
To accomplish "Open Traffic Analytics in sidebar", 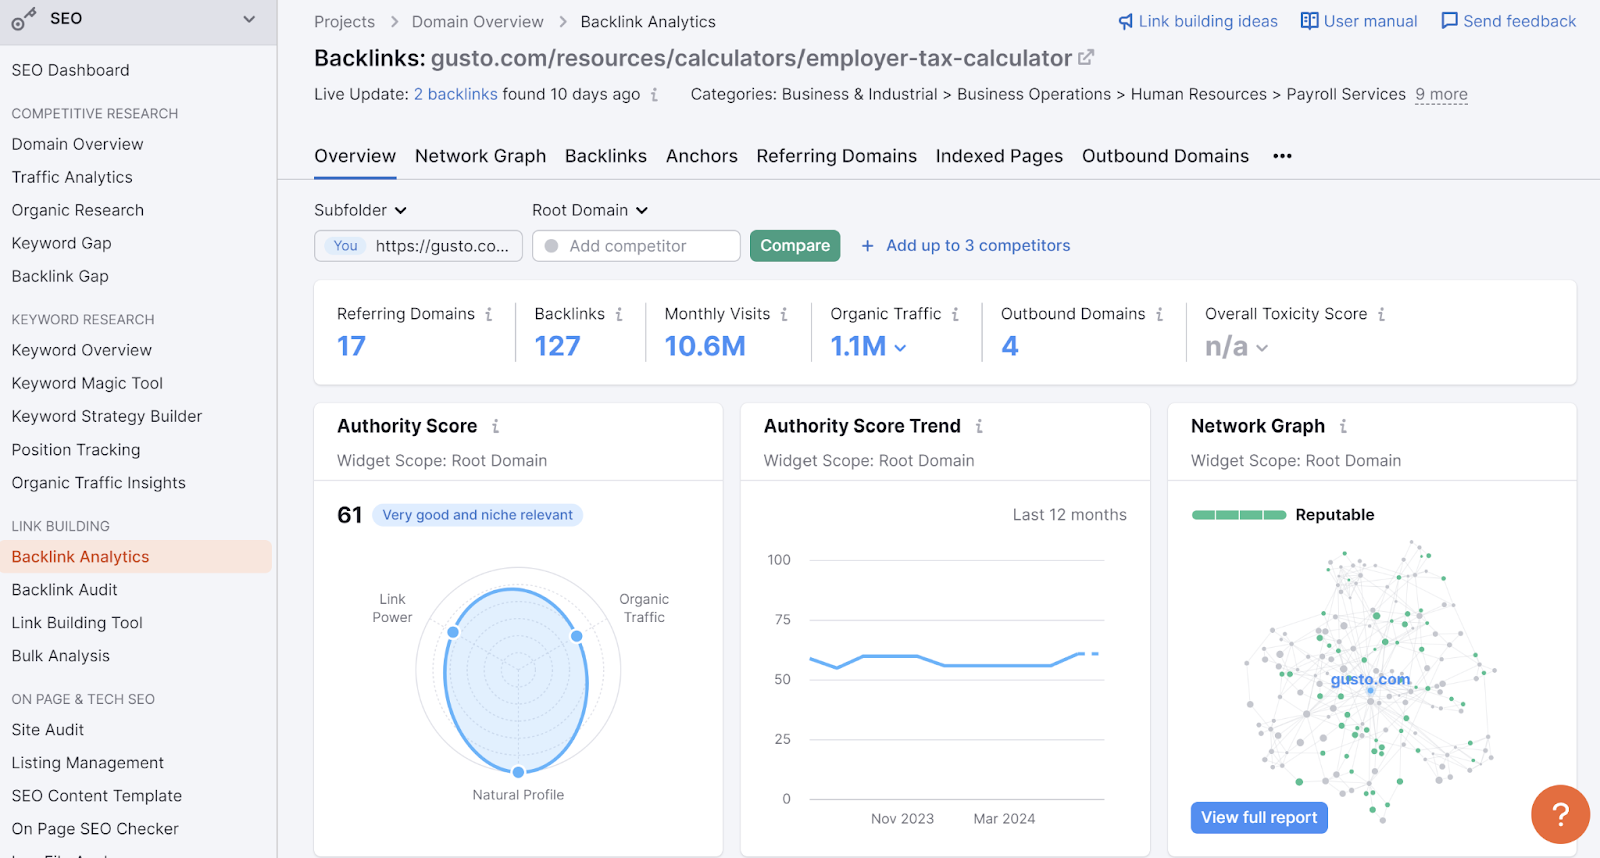I will 72,177.
